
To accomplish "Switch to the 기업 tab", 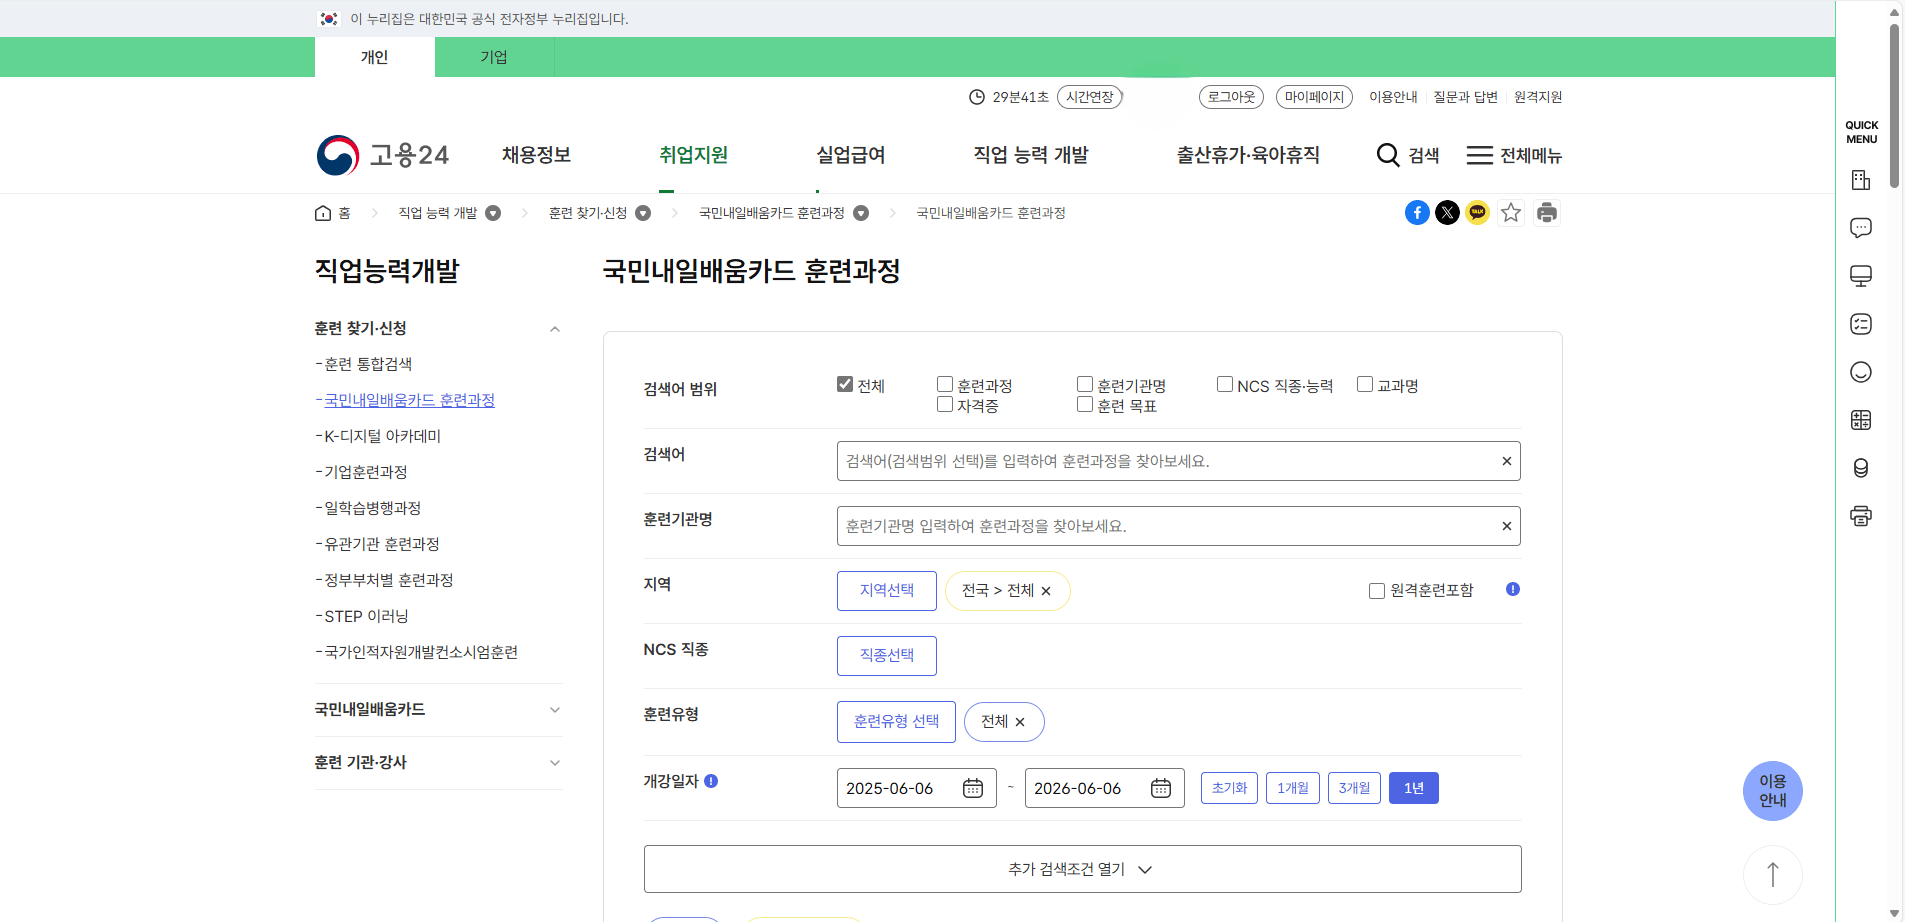I will tap(494, 57).
